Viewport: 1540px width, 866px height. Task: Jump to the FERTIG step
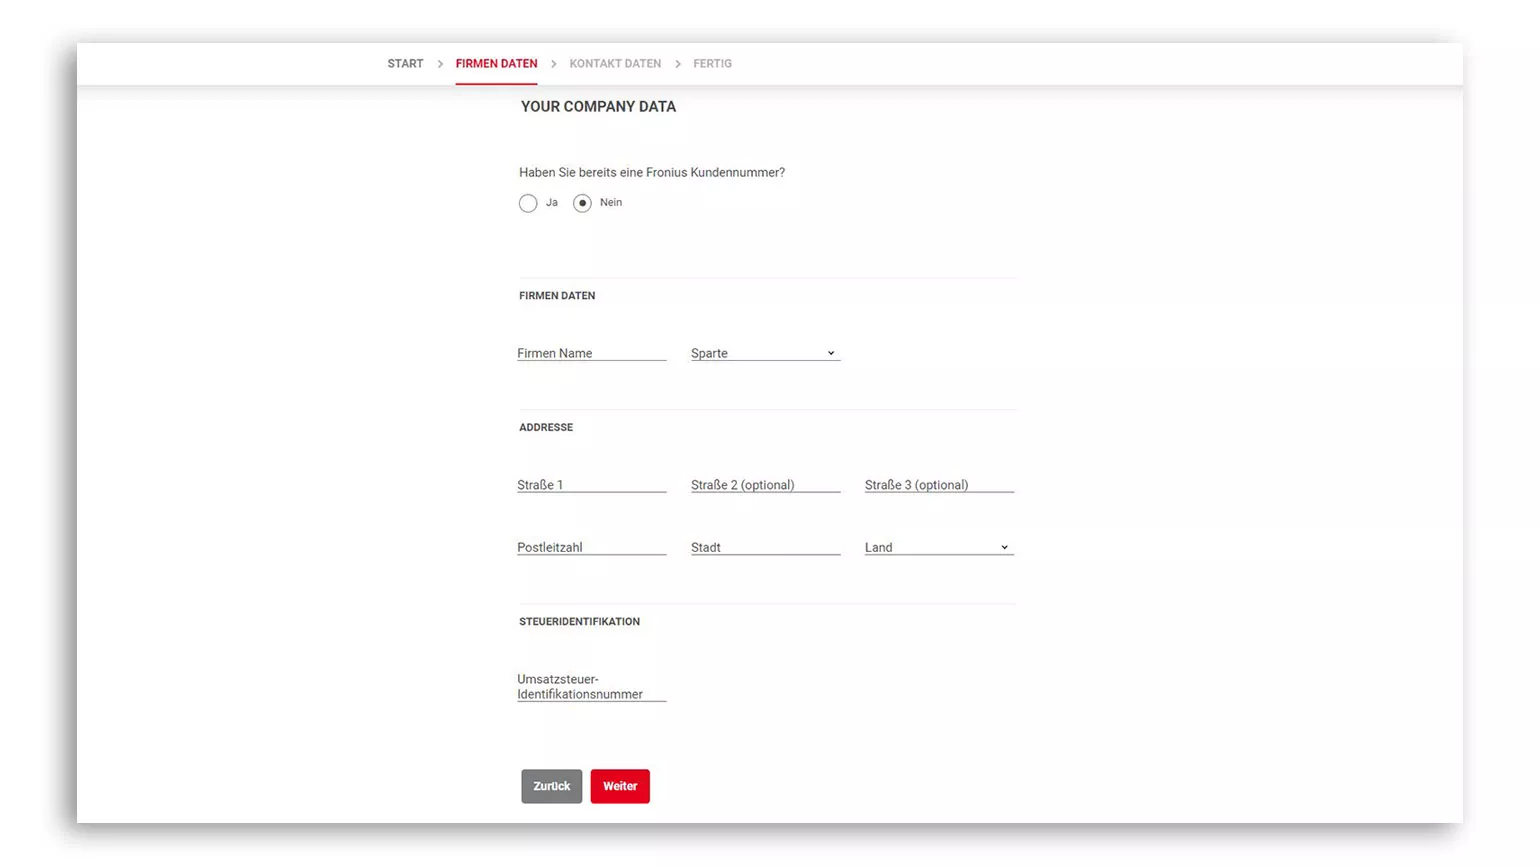[x=712, y=64]
